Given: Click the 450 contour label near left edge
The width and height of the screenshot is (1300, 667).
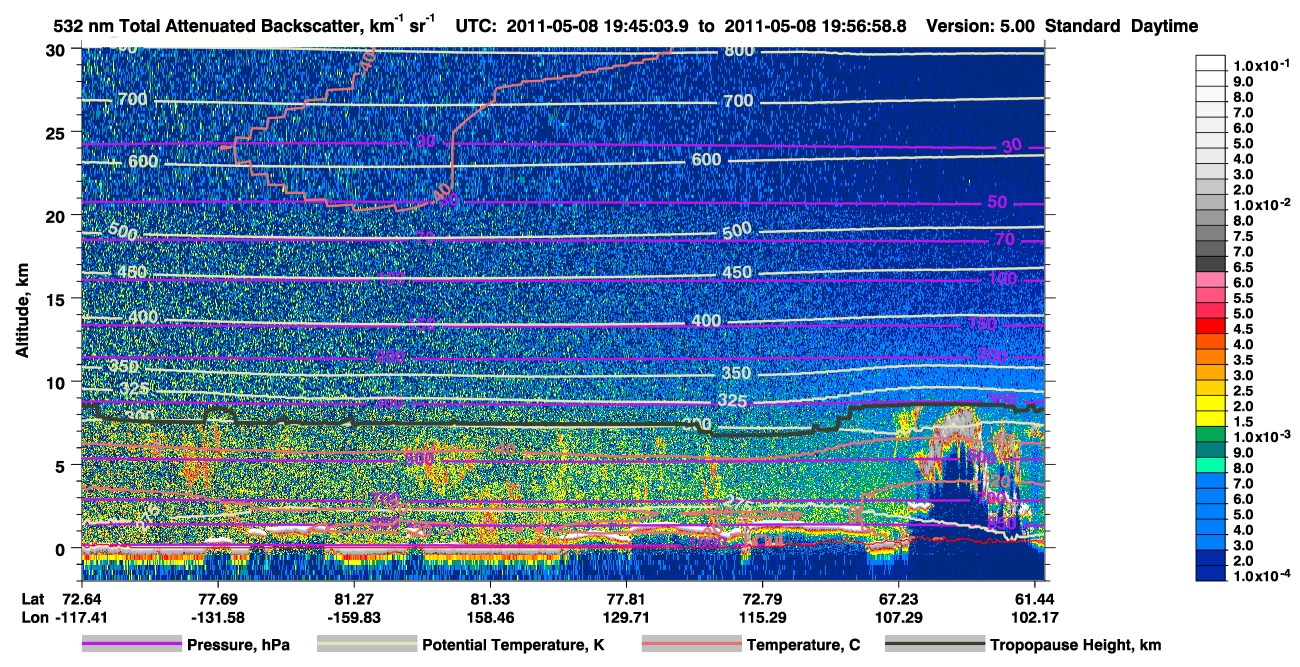Looking at the screenshot, I should [x=131, y=272].
